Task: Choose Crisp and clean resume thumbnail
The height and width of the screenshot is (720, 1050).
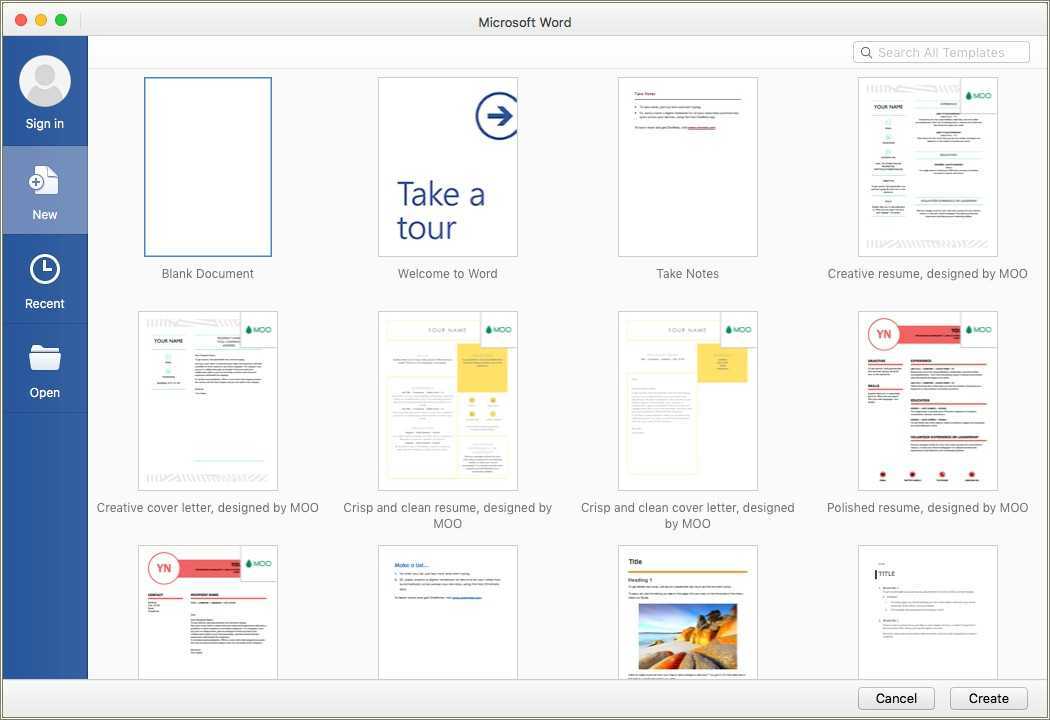Action: (448, 401)
